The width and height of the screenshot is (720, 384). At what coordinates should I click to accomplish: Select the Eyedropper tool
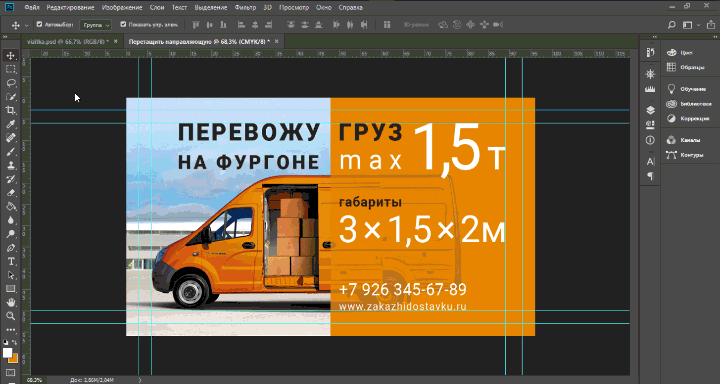point(11,124)
